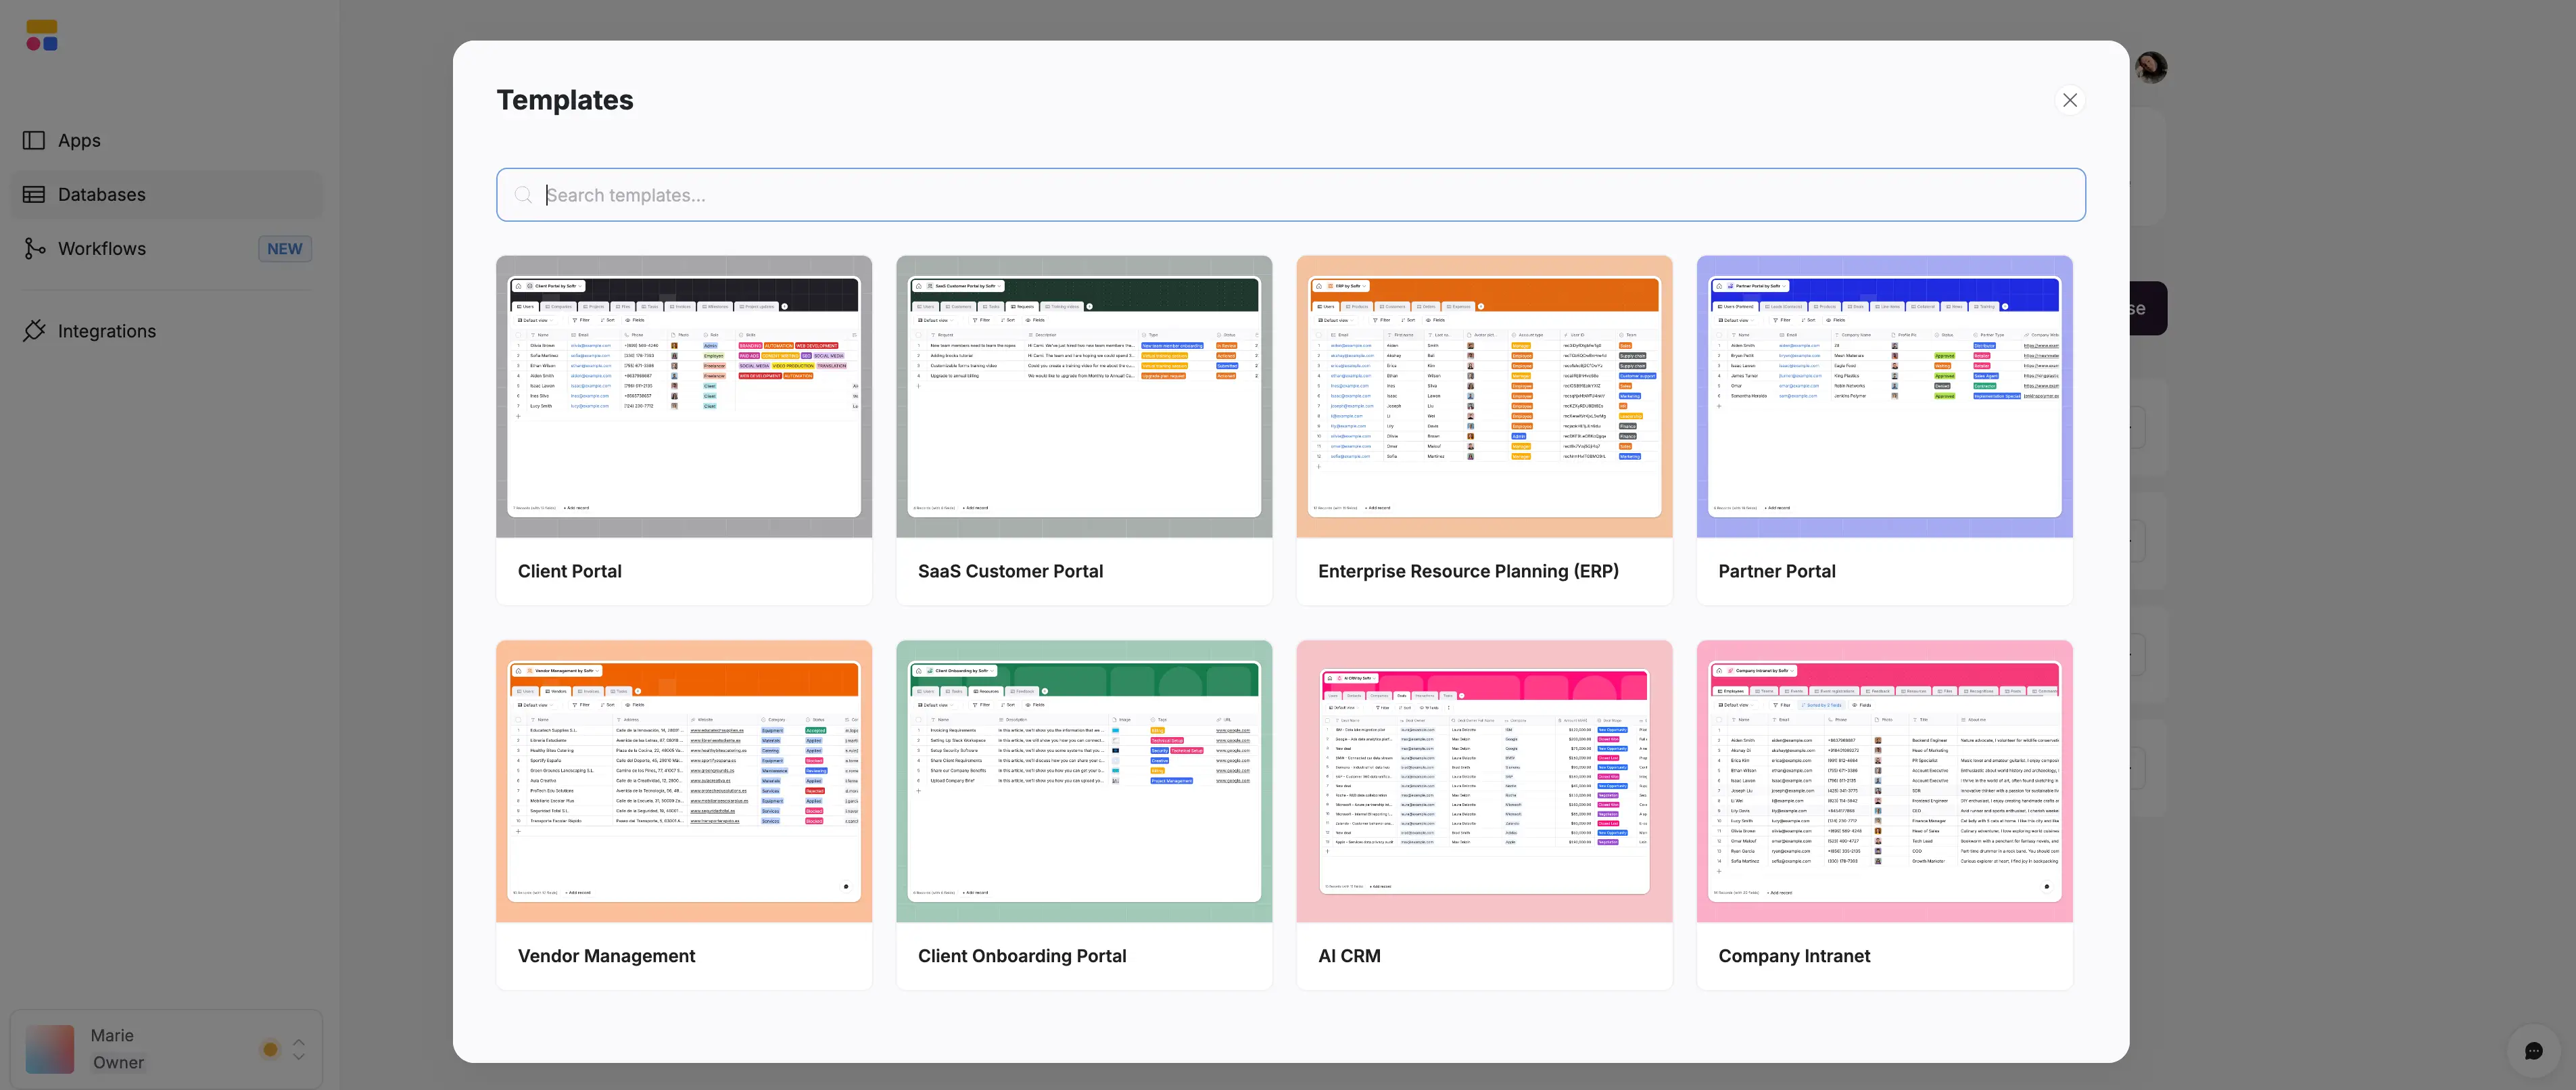Click the Databases grid icon in sidebar
Viewport: 2576px width, 1090px height.
[34, 194]
